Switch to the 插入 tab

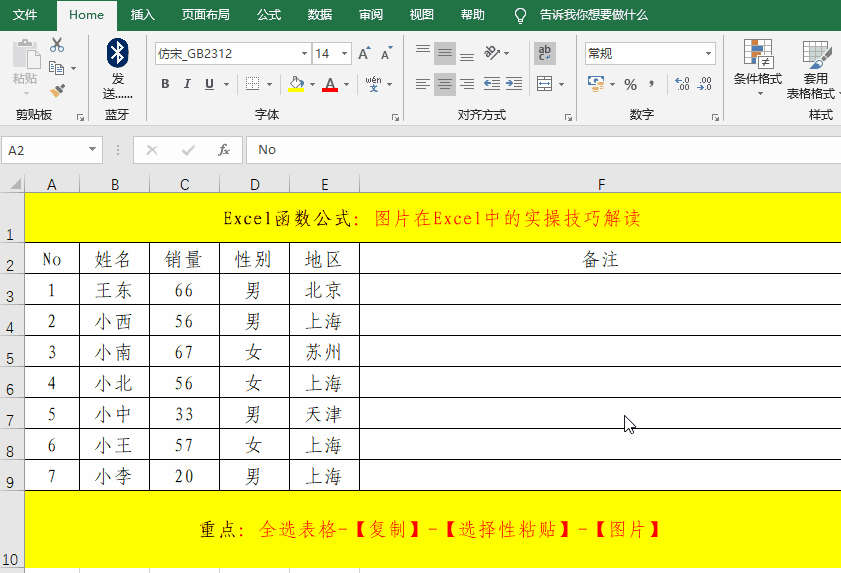point(143,15)
